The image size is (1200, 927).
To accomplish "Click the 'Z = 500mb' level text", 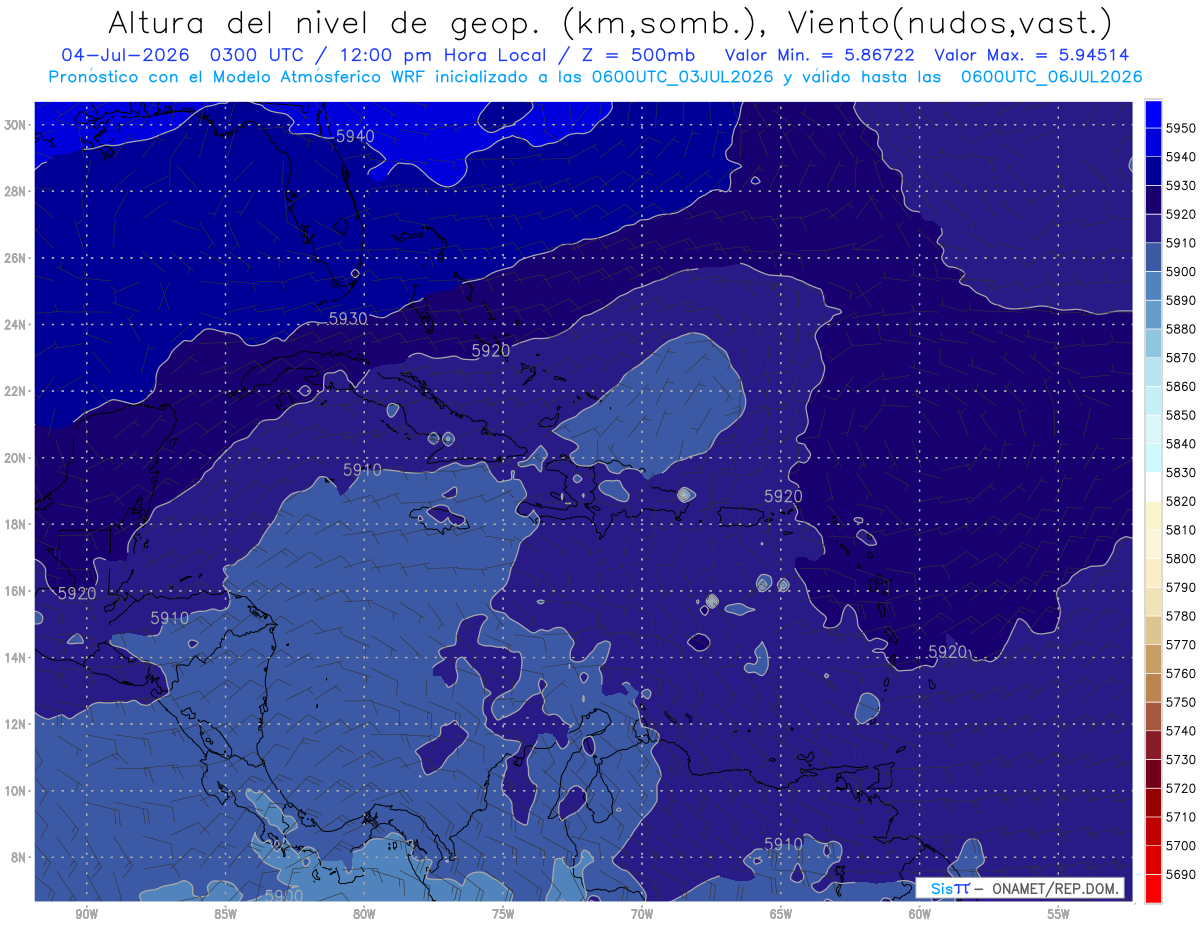I will point(640,55).
